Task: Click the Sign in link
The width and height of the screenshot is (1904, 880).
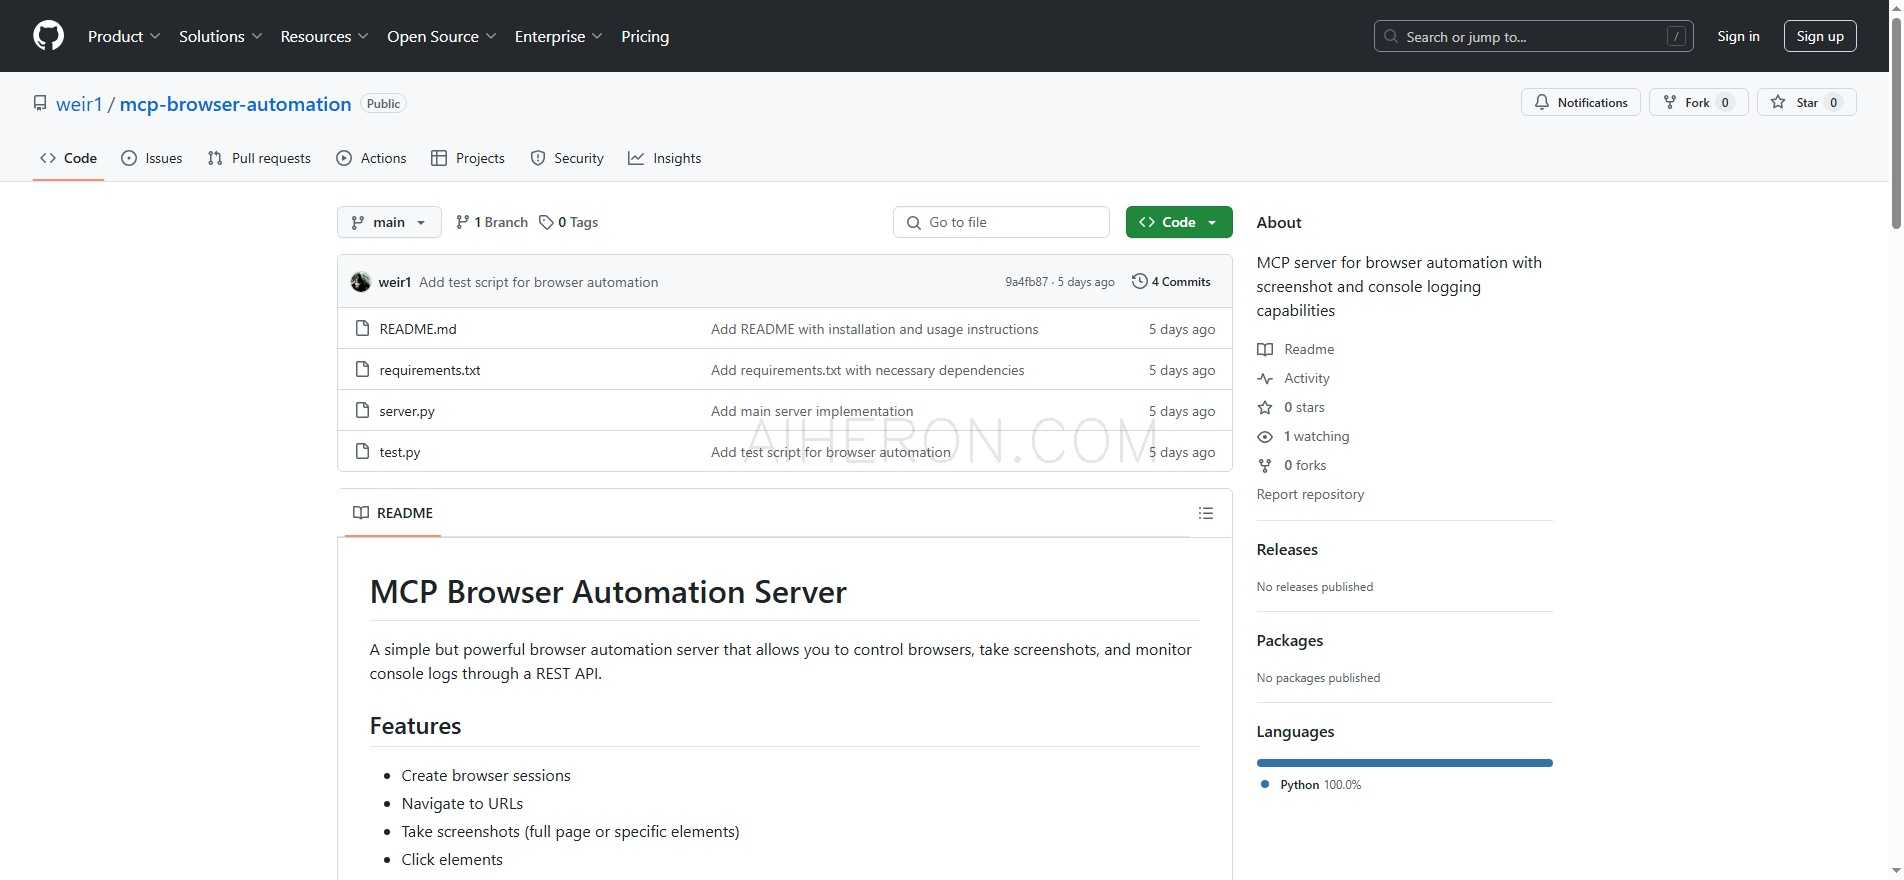Action: pos(1738,36)
